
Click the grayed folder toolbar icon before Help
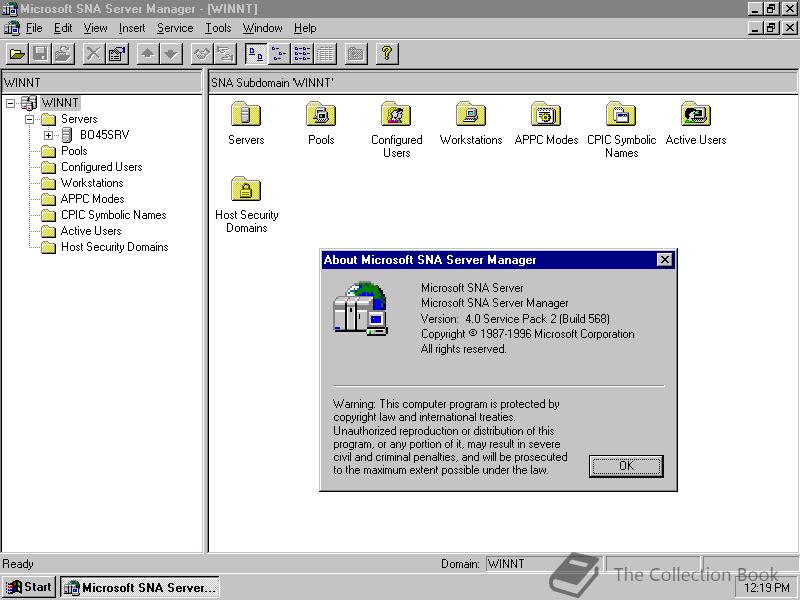click(356, 54)
